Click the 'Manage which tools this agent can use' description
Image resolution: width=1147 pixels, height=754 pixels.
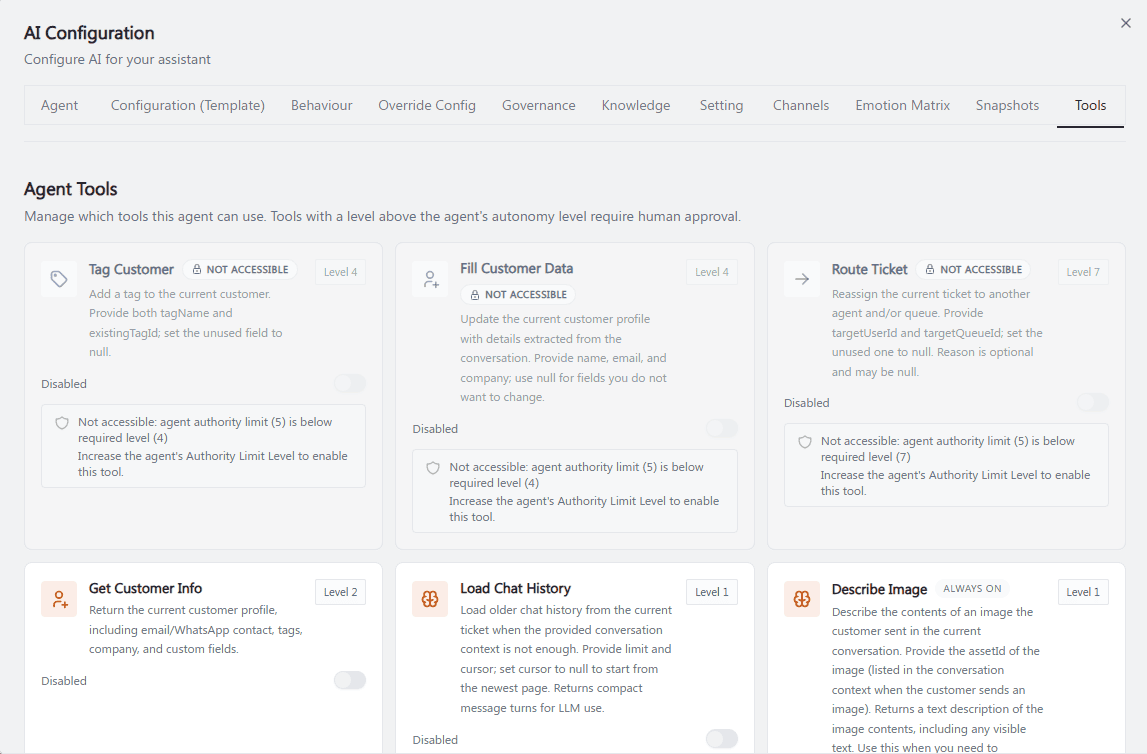(383, 216)
